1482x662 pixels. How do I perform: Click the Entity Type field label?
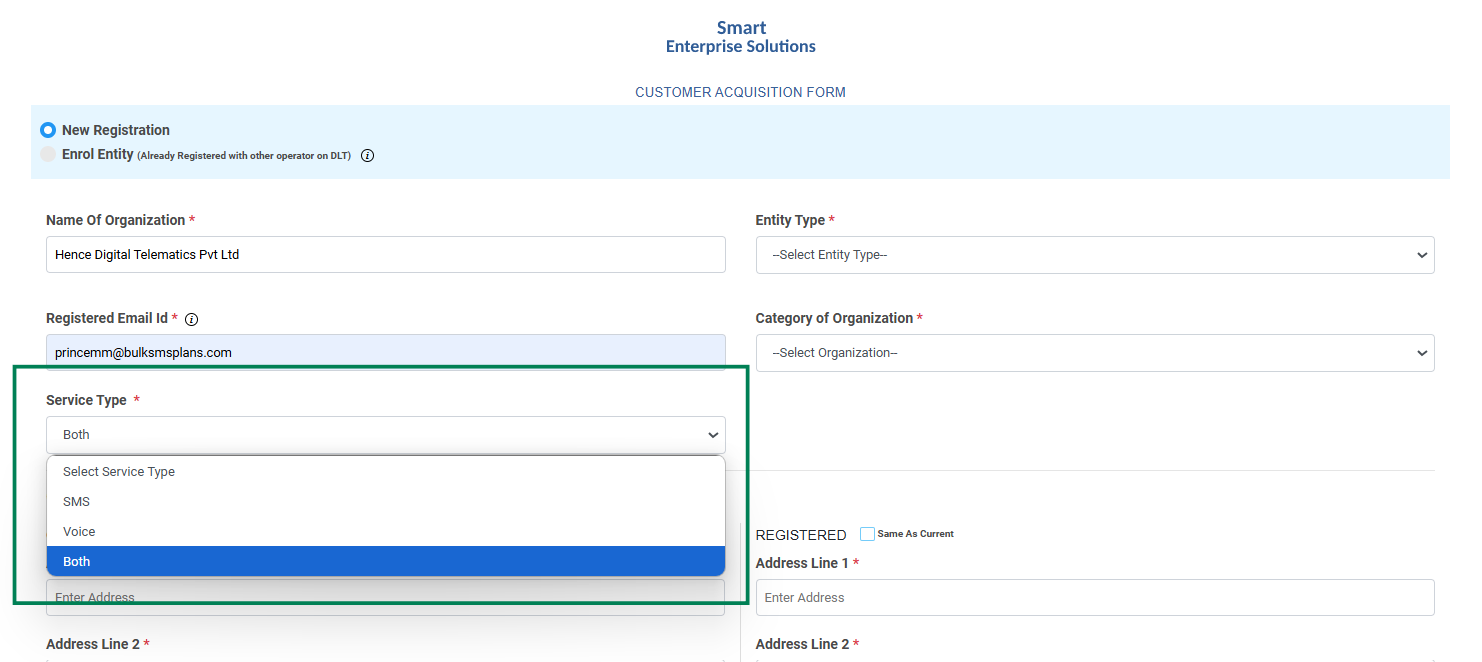[x=790, y=220]
